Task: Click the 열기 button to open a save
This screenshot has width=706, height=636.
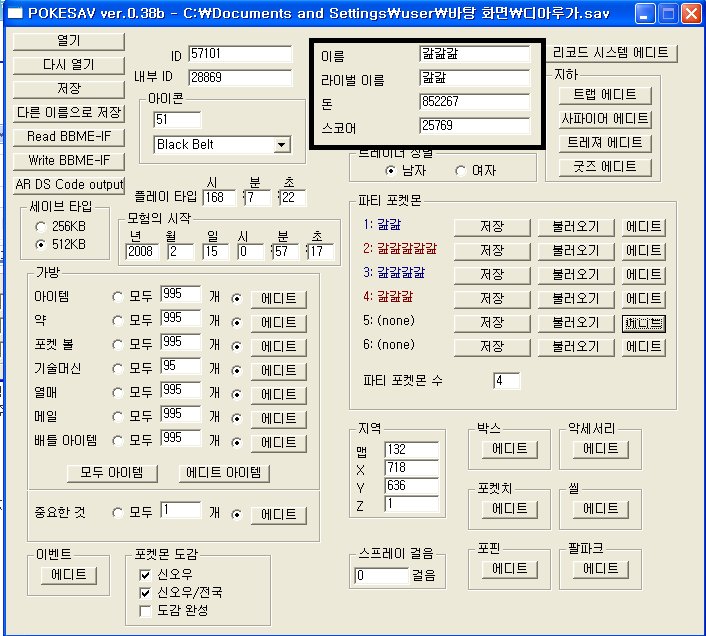Action: pos(69,41)
